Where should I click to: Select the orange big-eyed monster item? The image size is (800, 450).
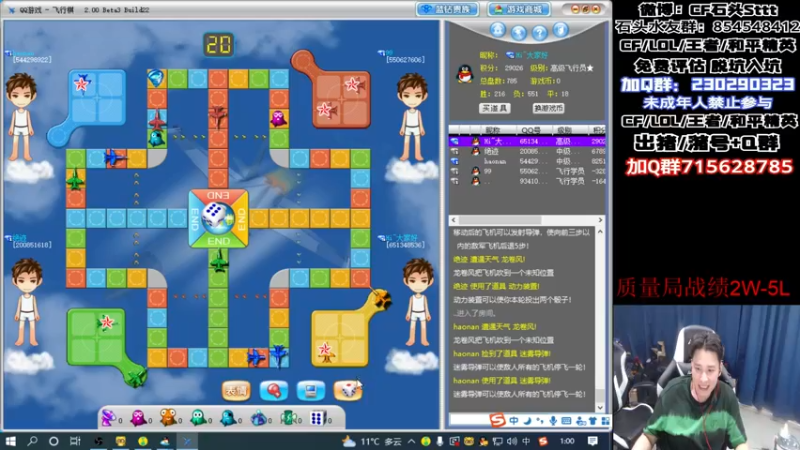pyautogui.click(x=168, y=417)
